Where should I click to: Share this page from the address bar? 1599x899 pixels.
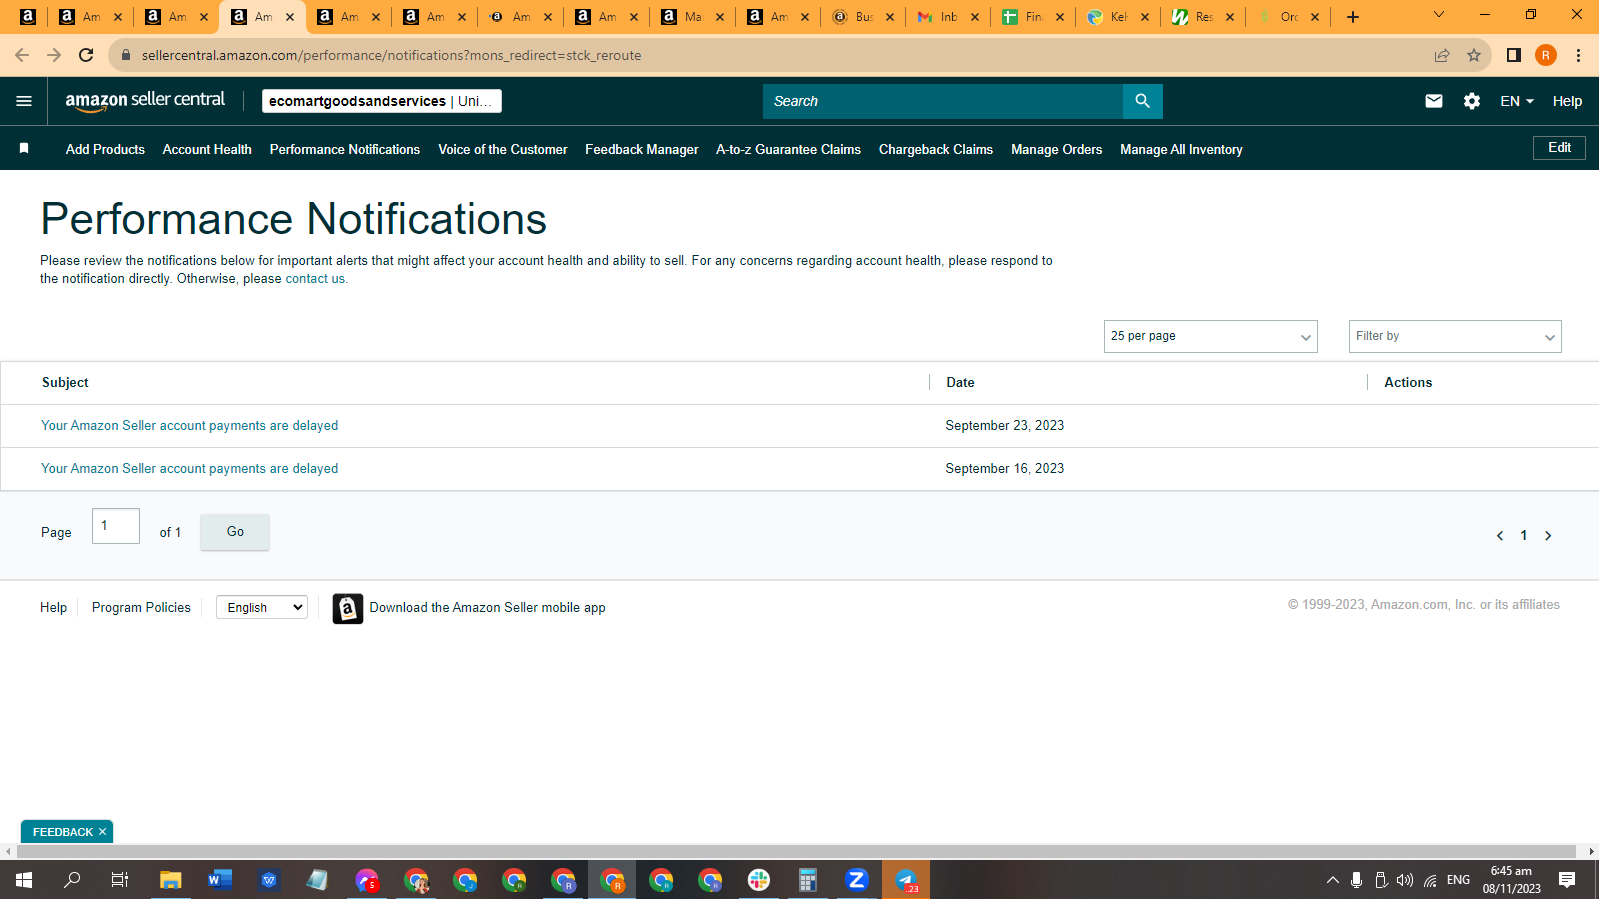pyautogui.click(x=1441, y=55)
